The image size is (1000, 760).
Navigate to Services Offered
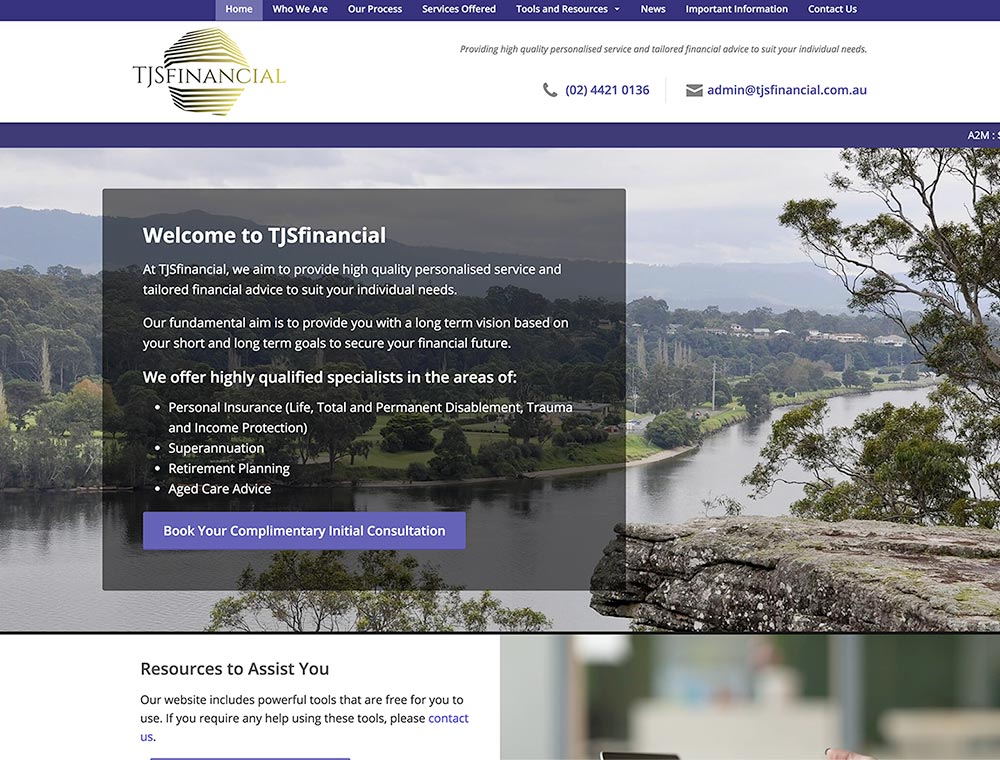[x=459, y=10]
